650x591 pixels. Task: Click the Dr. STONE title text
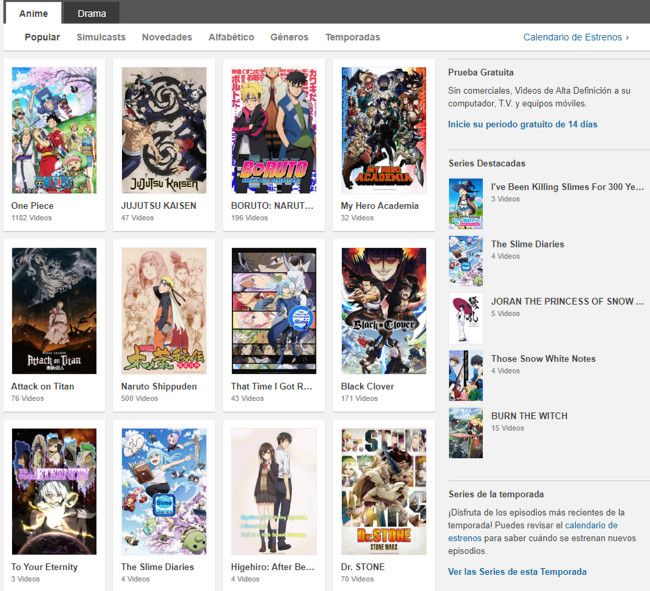pyautogui.click(x=363, y=567)
